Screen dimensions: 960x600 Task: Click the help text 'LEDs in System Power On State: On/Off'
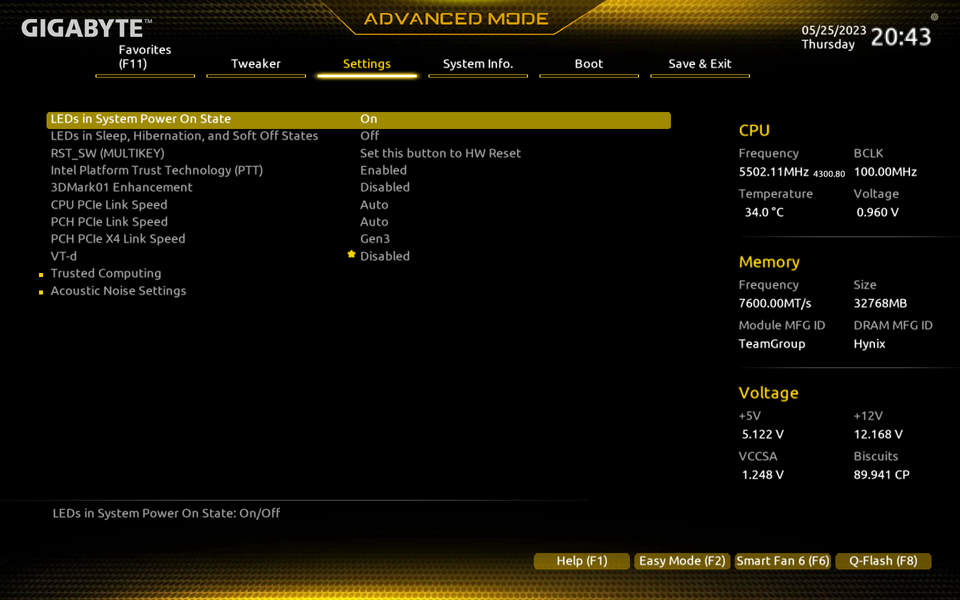(x=166, y=514)
